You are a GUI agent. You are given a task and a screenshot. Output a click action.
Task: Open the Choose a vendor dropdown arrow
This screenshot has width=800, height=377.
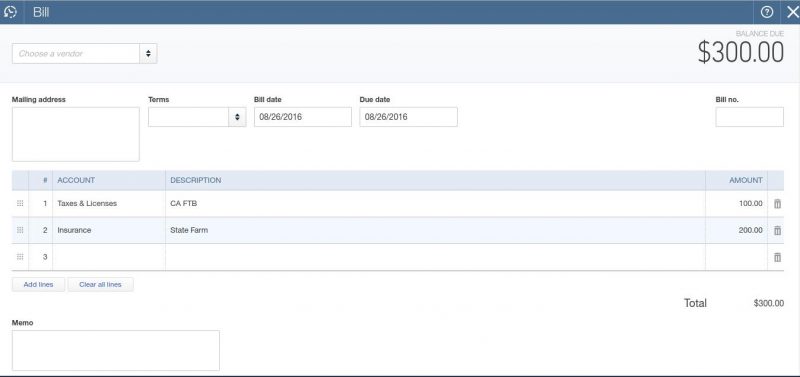click(148, 54)
